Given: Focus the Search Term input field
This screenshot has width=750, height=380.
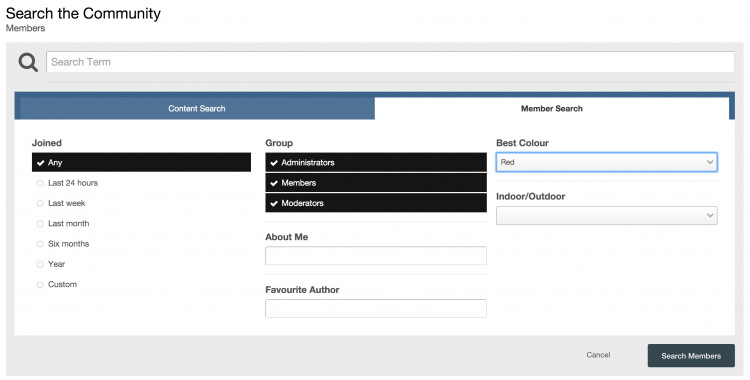Looking at the screenshot, I should [390, 62].
